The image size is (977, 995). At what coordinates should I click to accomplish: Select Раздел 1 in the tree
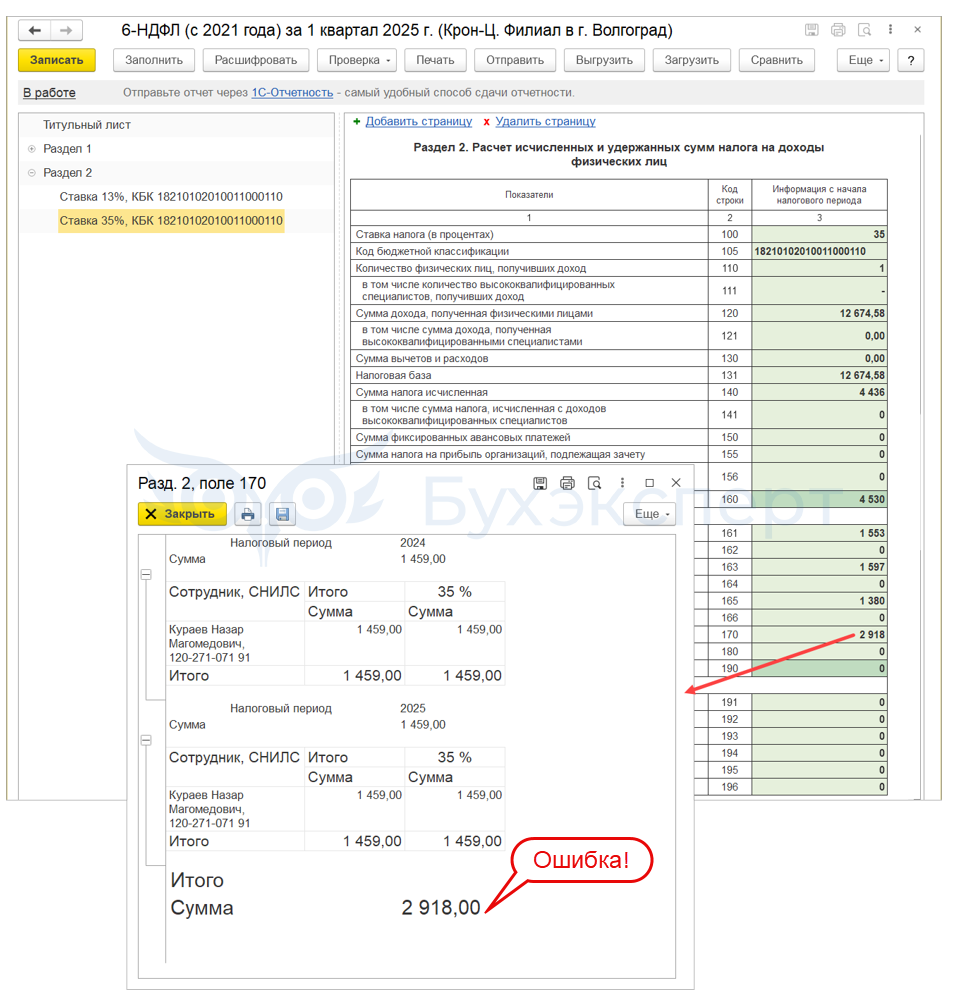[x=67, y=149]
